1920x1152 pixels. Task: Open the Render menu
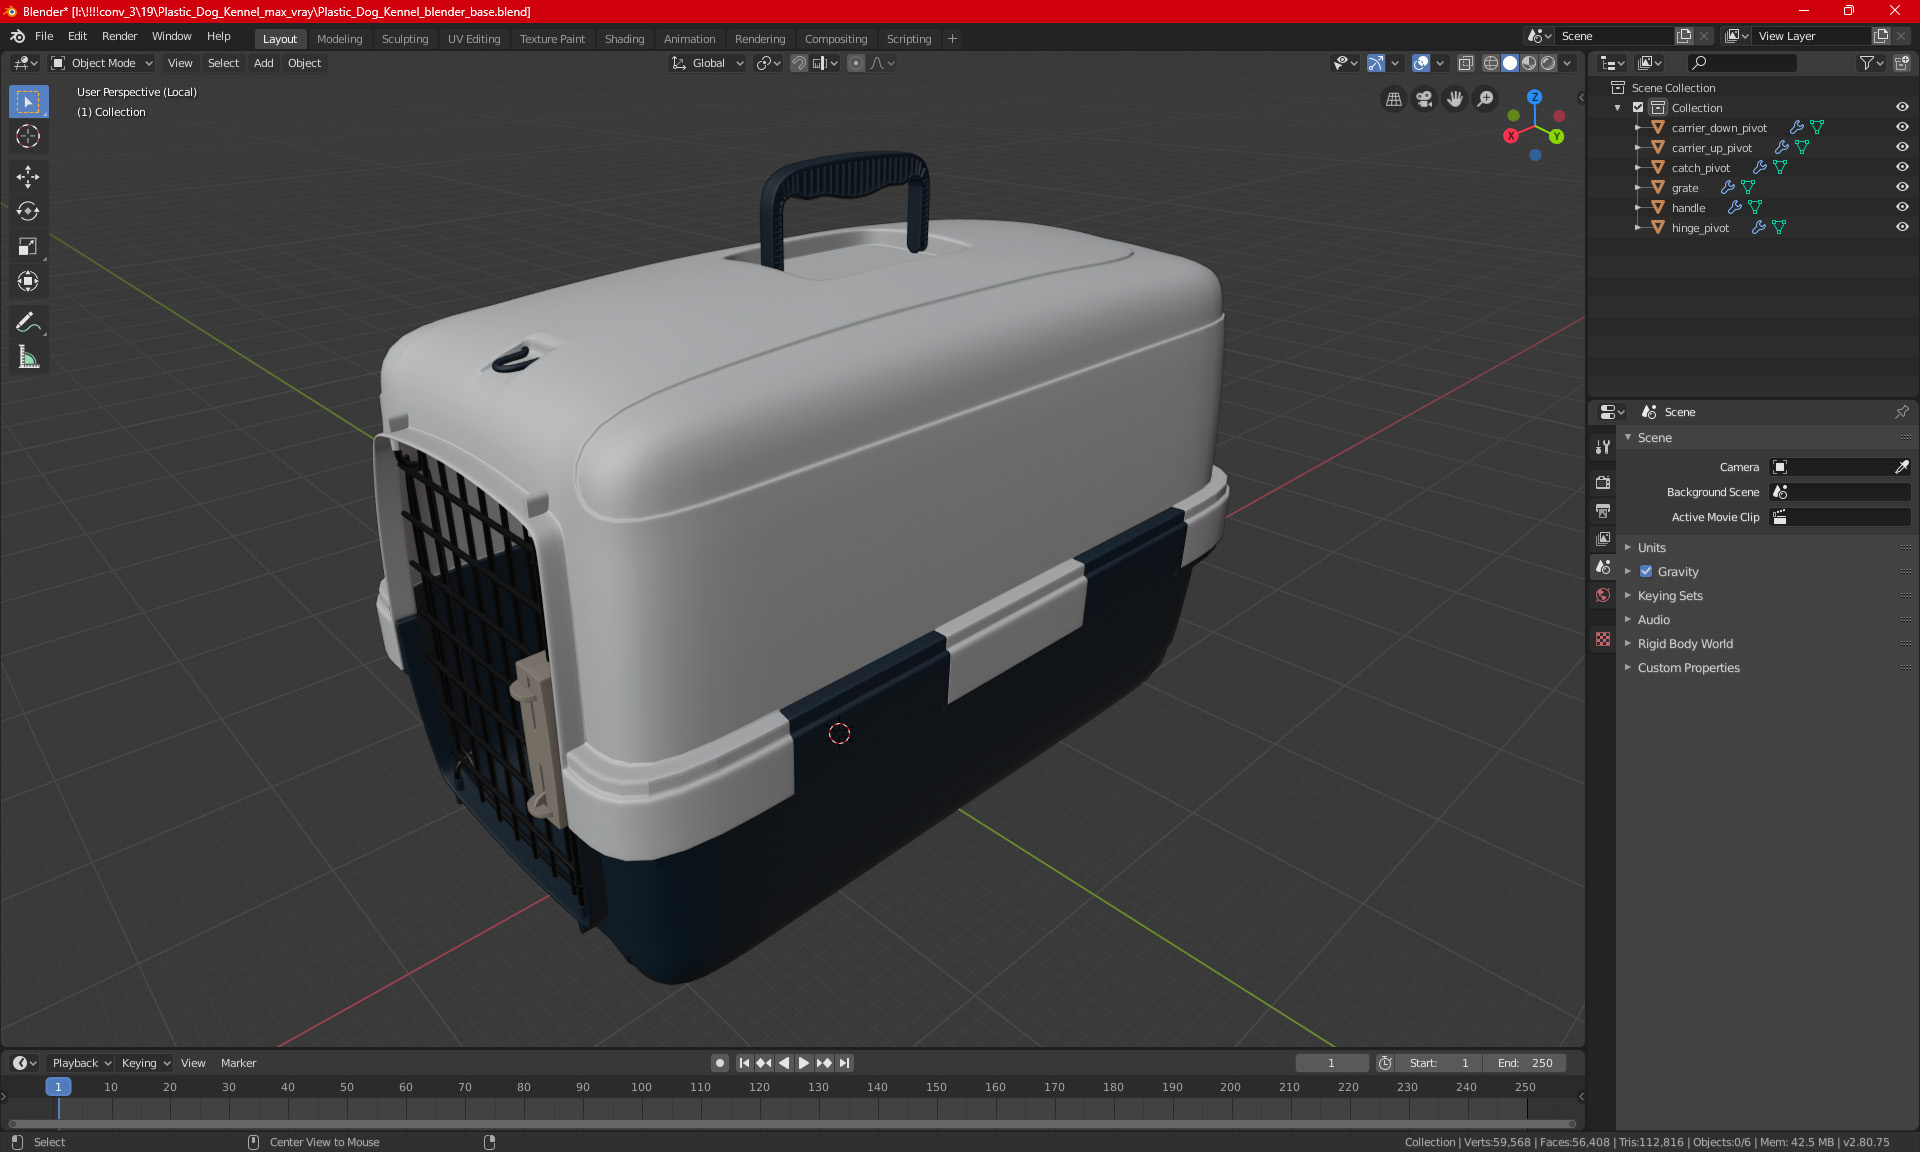(x=119, y=36)
